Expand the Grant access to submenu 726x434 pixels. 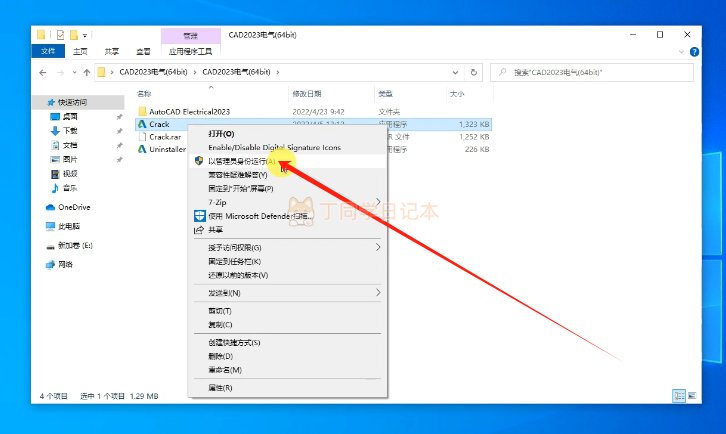[378, 247]
